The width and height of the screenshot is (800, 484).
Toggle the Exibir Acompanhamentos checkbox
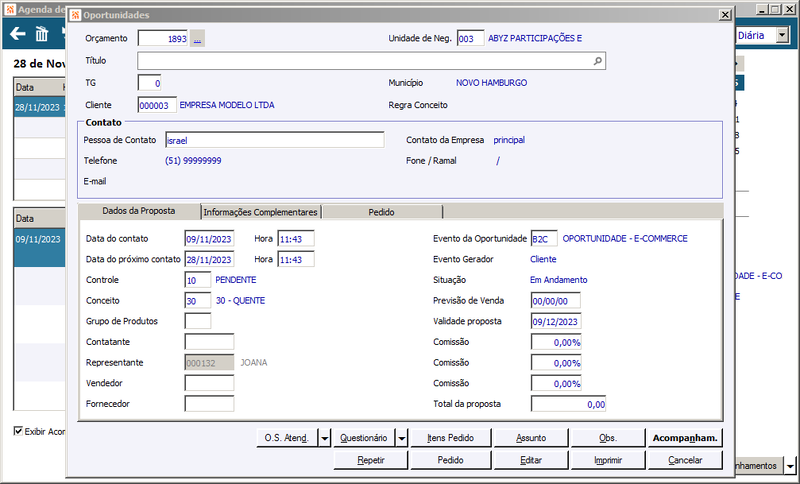[x=18, y=431]
